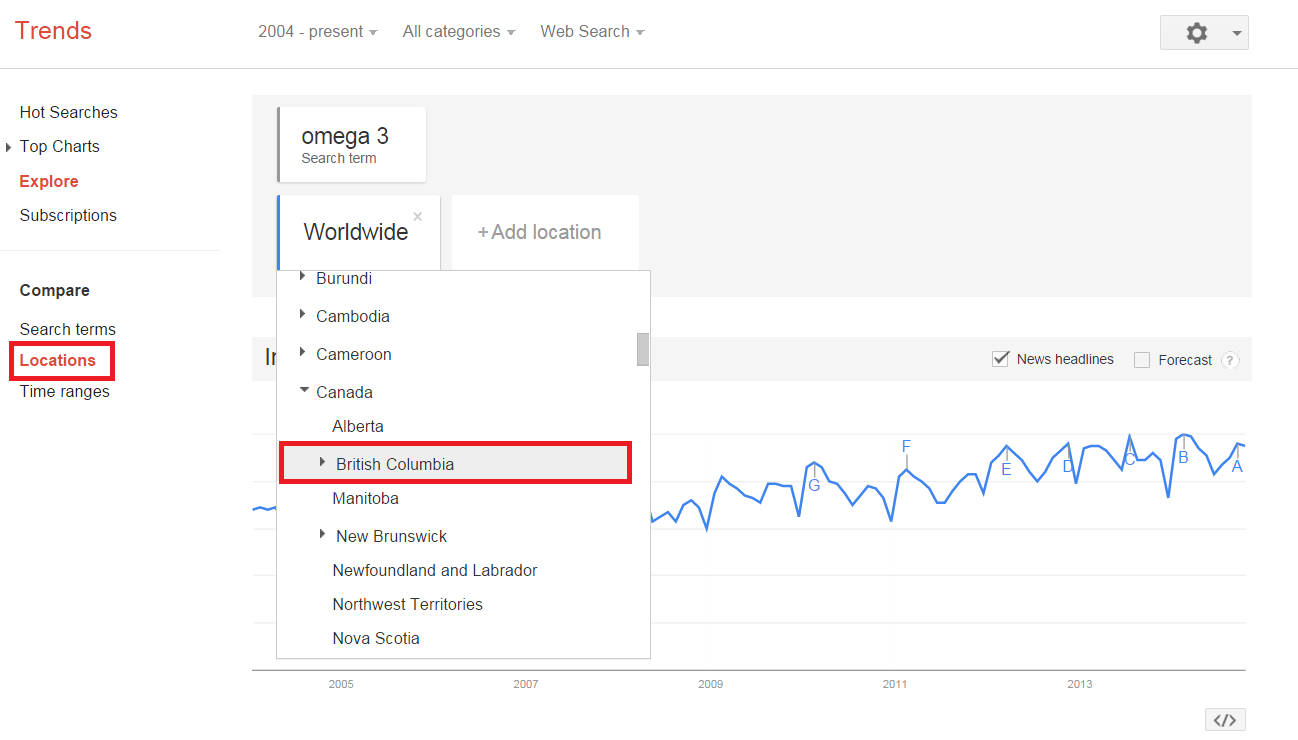The height and width of the screenshot is (740, 1298).
Task: Select Canada in the location list
Action: point(344,392)
